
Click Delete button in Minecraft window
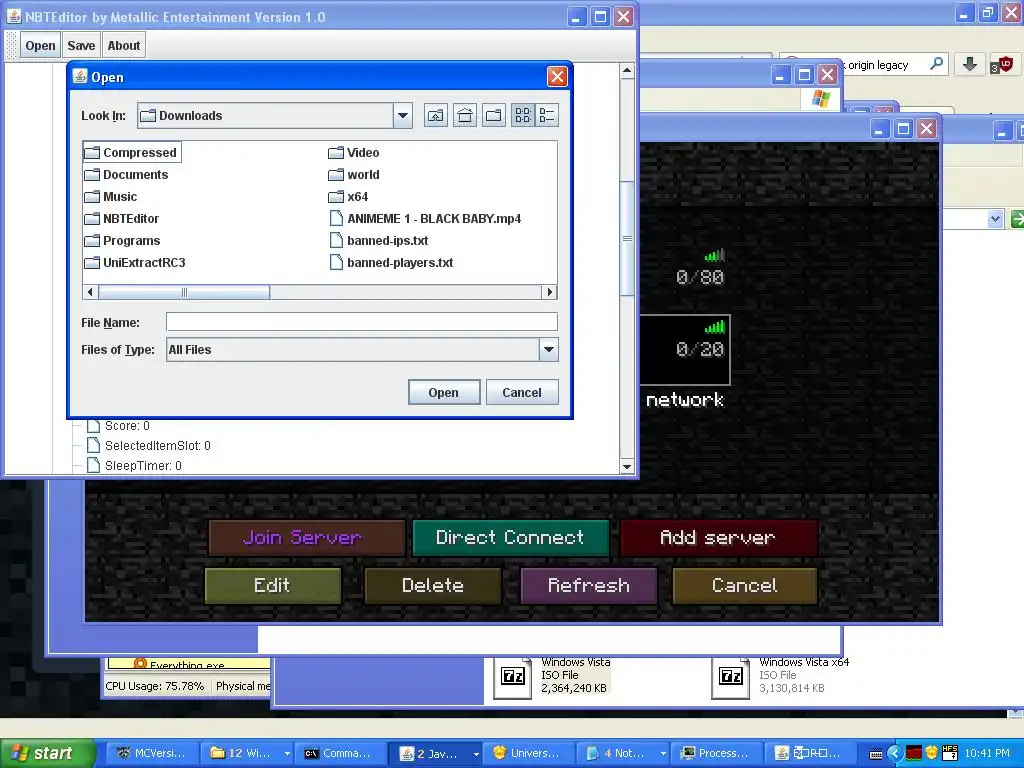pyautogui.click(x=432, y=585)
